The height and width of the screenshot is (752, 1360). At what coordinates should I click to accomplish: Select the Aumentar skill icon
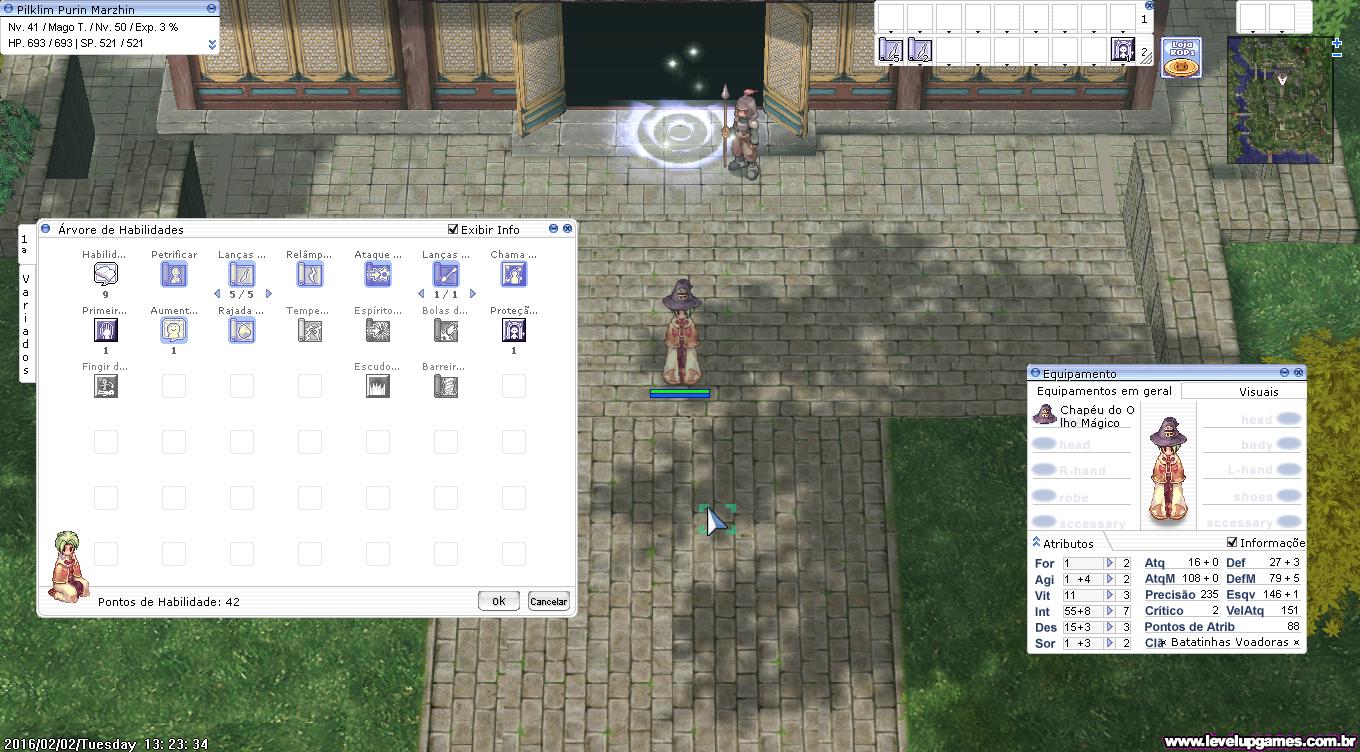(174, 331)
